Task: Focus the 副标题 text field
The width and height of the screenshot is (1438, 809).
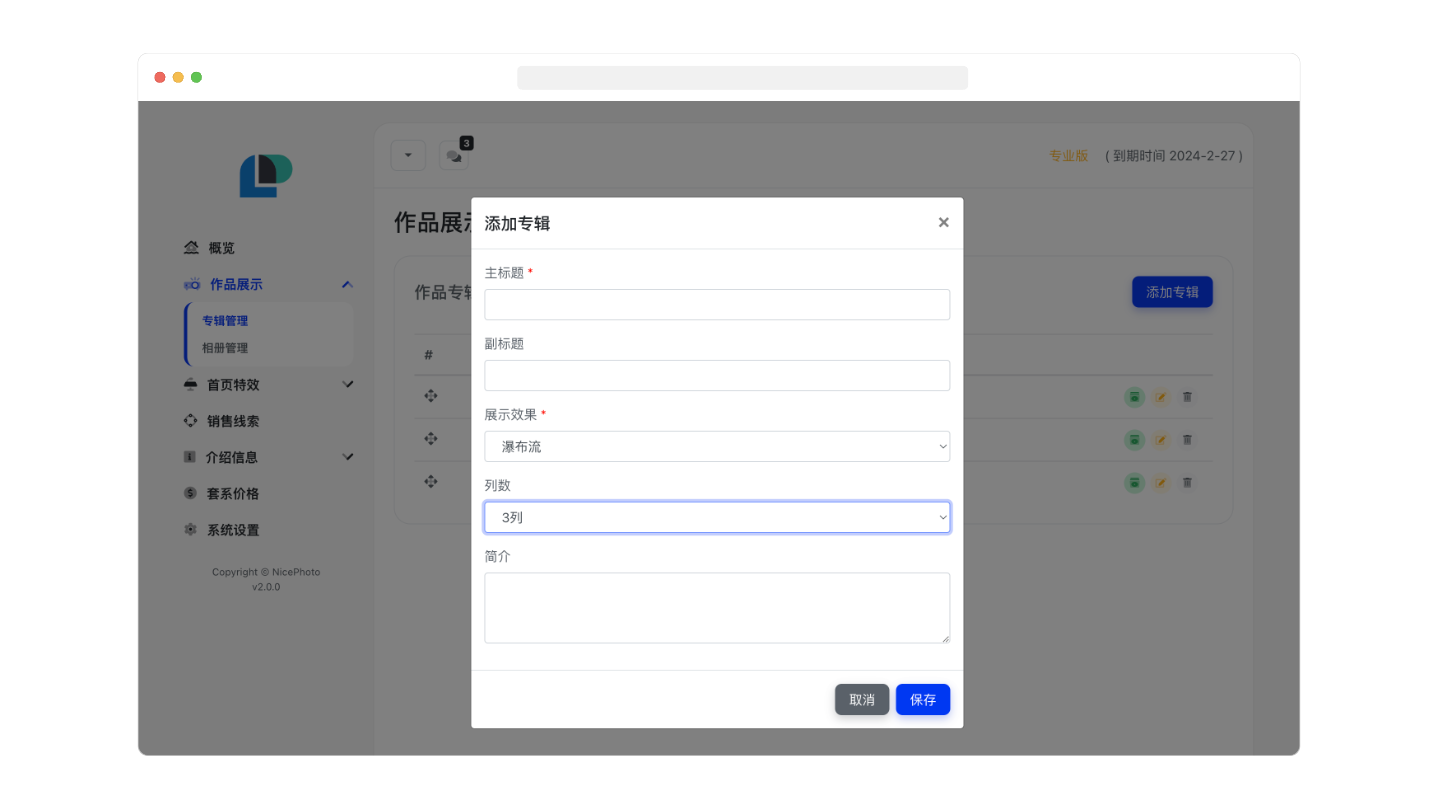Action: pyautogui.click(x=717, y=375)
